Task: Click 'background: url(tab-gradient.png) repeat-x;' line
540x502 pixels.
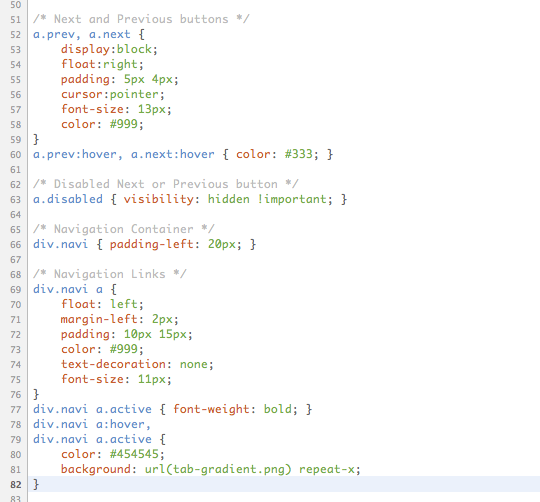Action: coord(210,470)
